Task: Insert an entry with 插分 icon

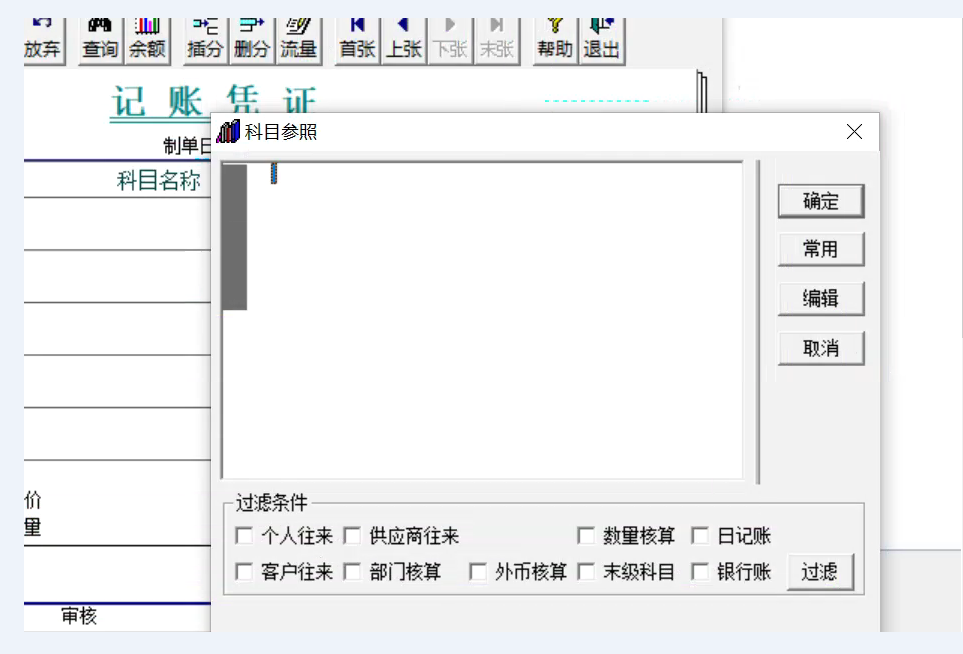Action: click(x=205, y=41)
